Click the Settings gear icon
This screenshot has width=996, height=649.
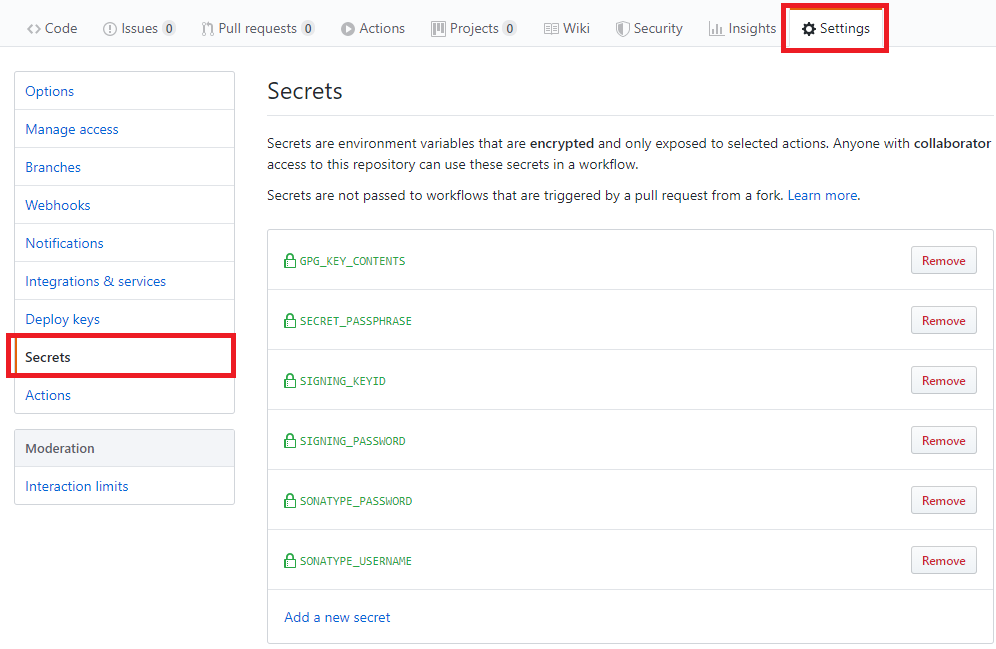808,28
